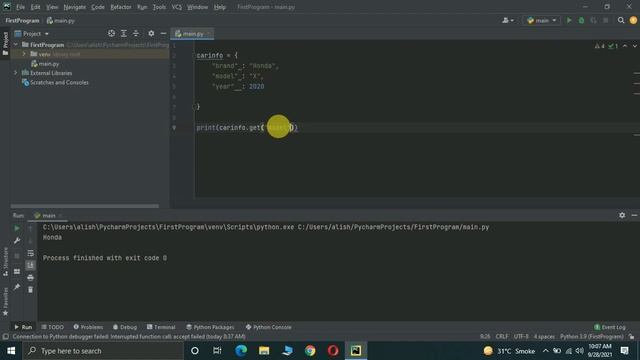
Task: Open the TODO tool window
Action: coord(53,327)
